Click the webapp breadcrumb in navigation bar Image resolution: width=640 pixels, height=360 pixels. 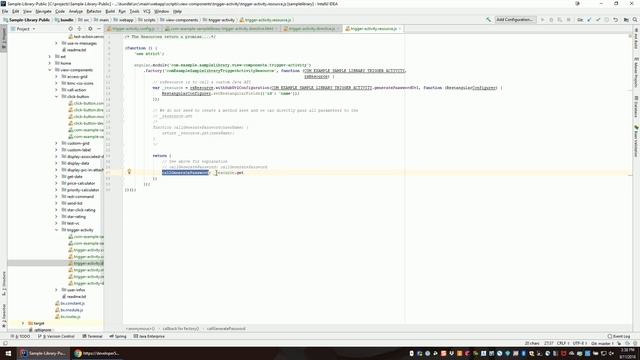124,20
